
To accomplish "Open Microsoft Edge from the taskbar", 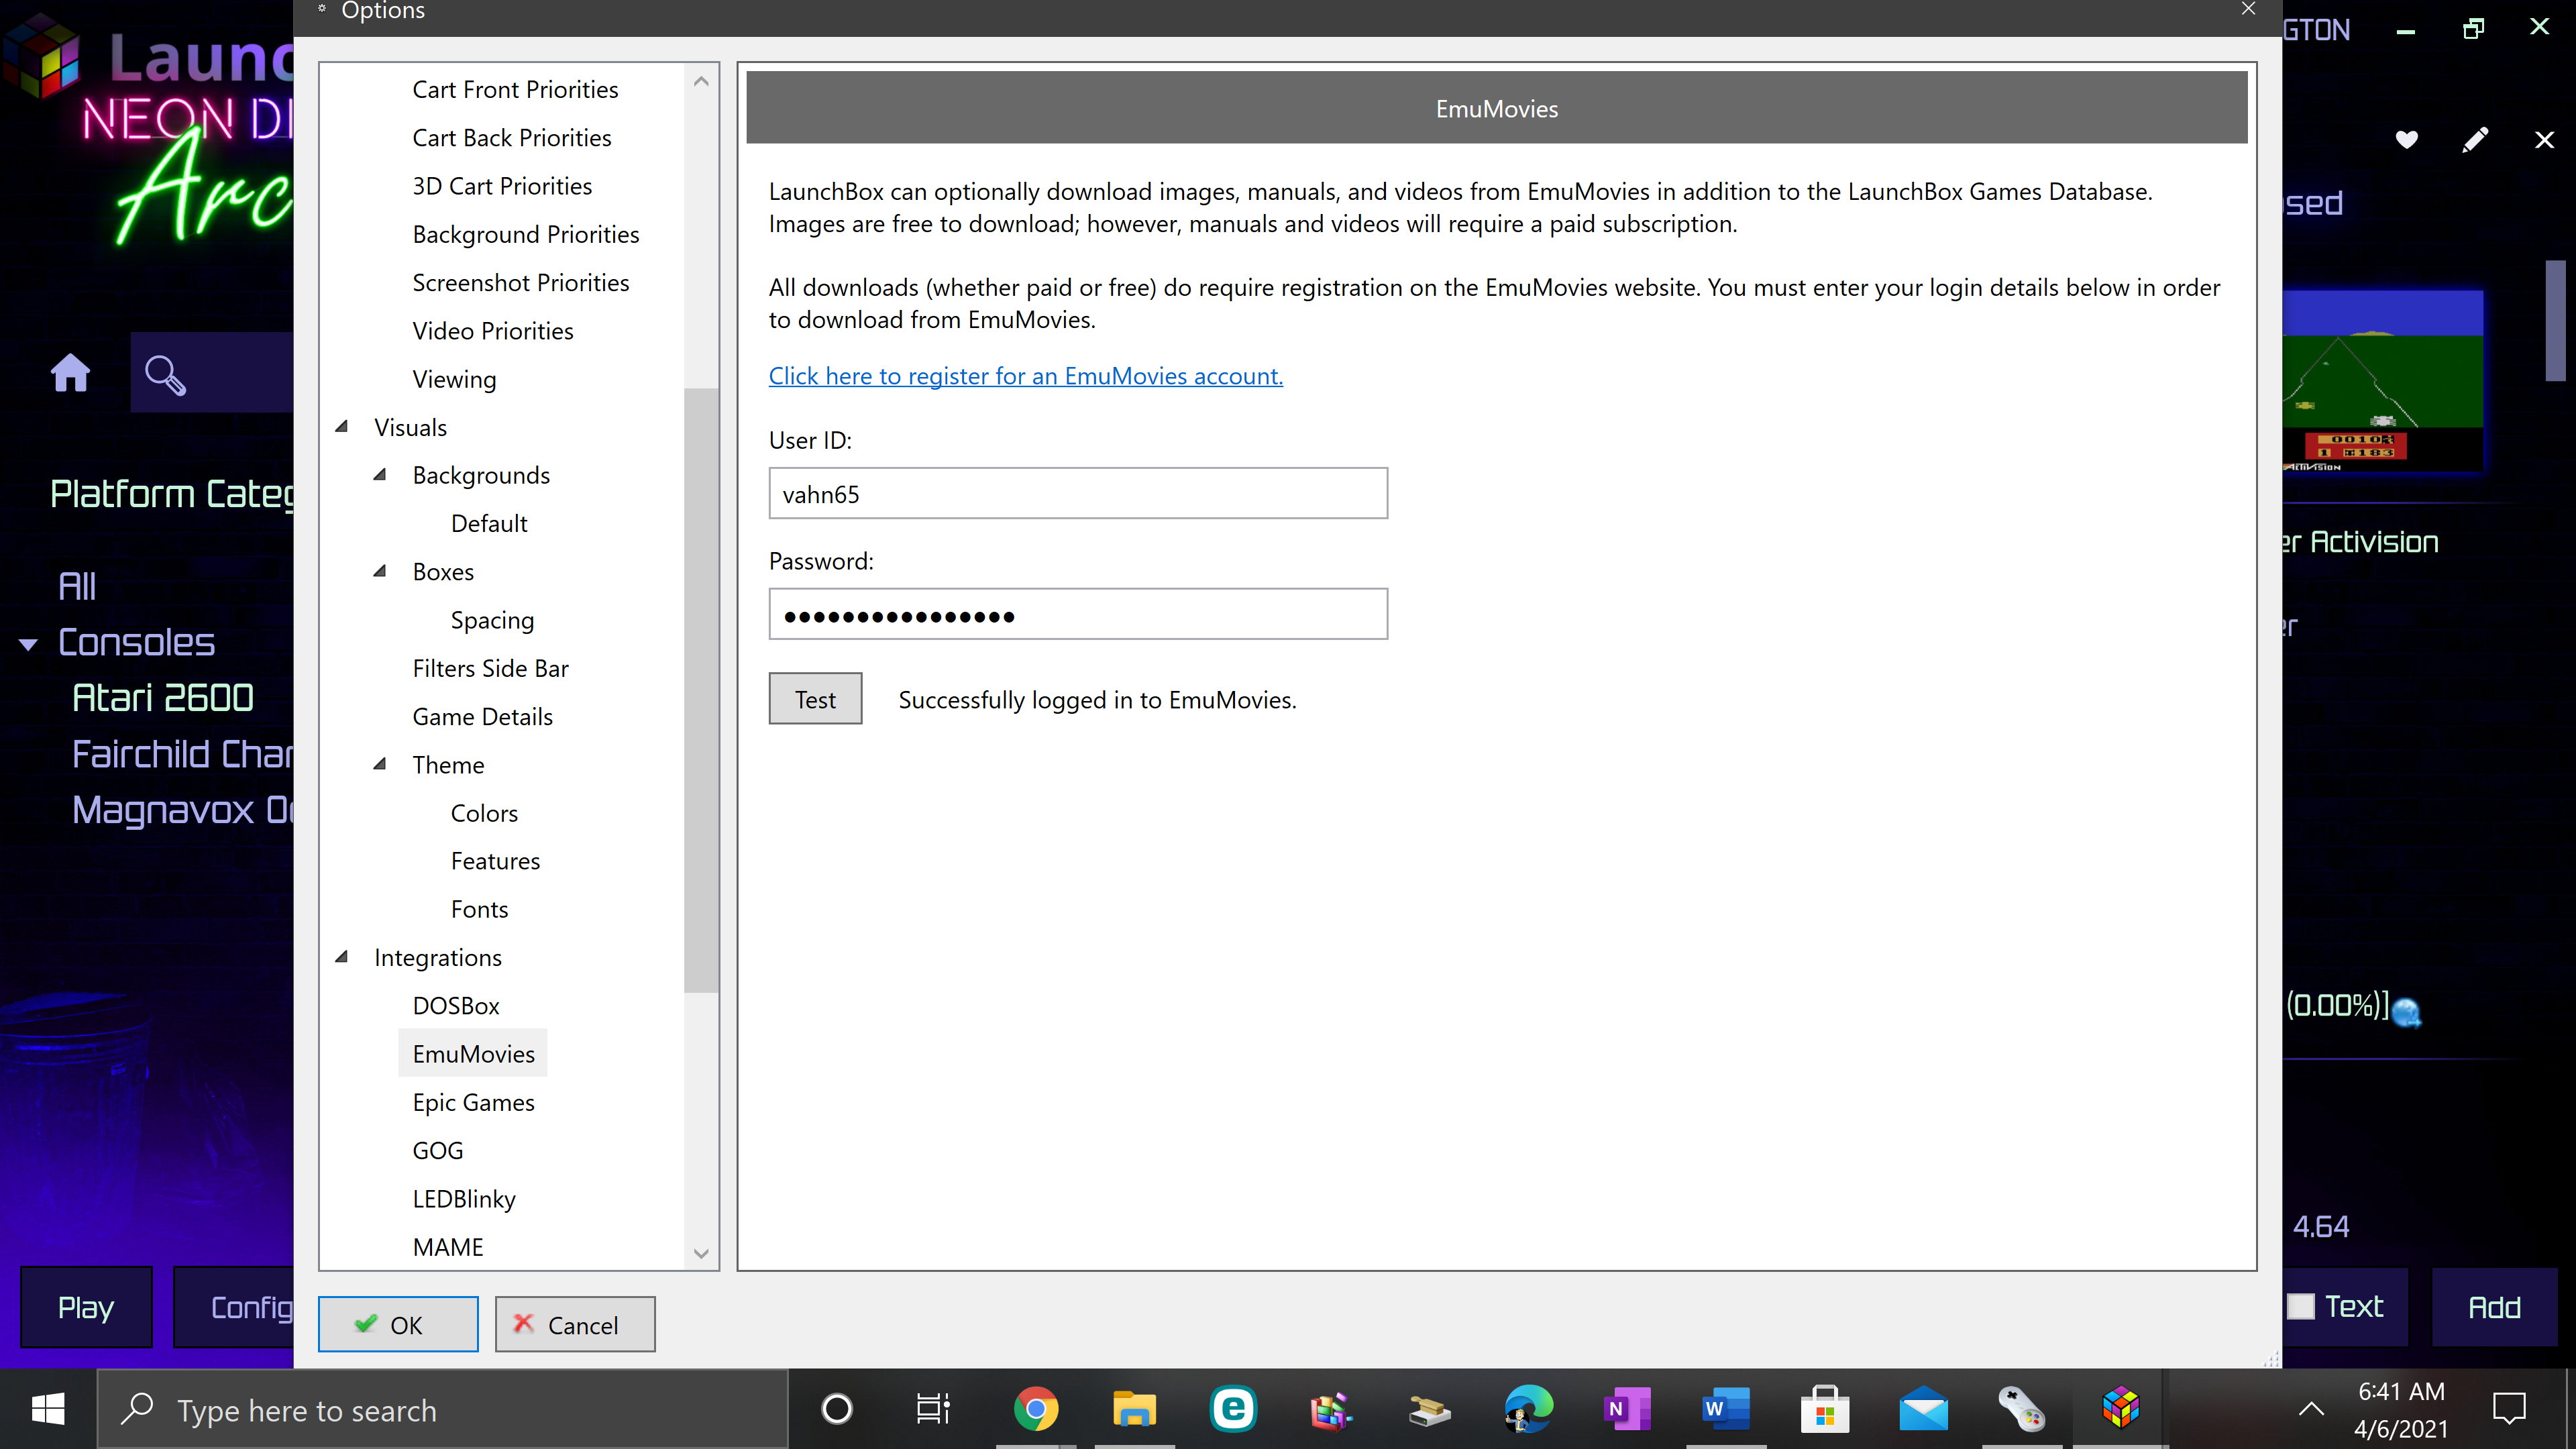I will point(1529,1410).
